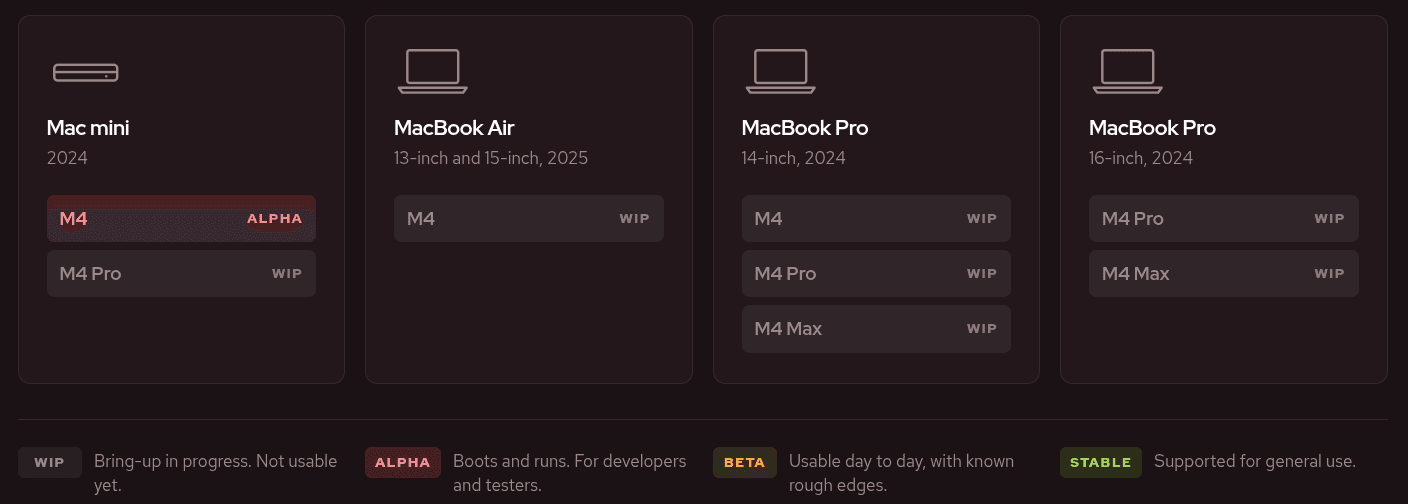Select M4 row under MacBook Pro 14-inch
Viewport: 1408px width, 504px height.
click(x=876, y=218)
